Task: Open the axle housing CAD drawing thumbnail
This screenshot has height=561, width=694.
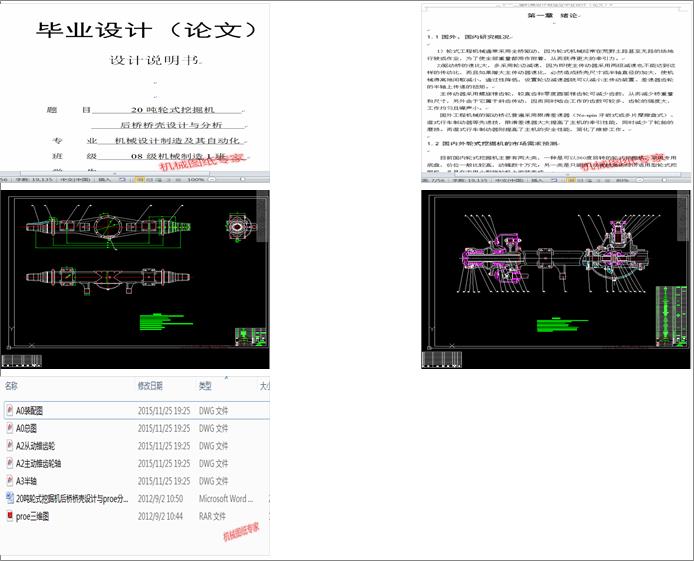Action: [x=135, y=280]
